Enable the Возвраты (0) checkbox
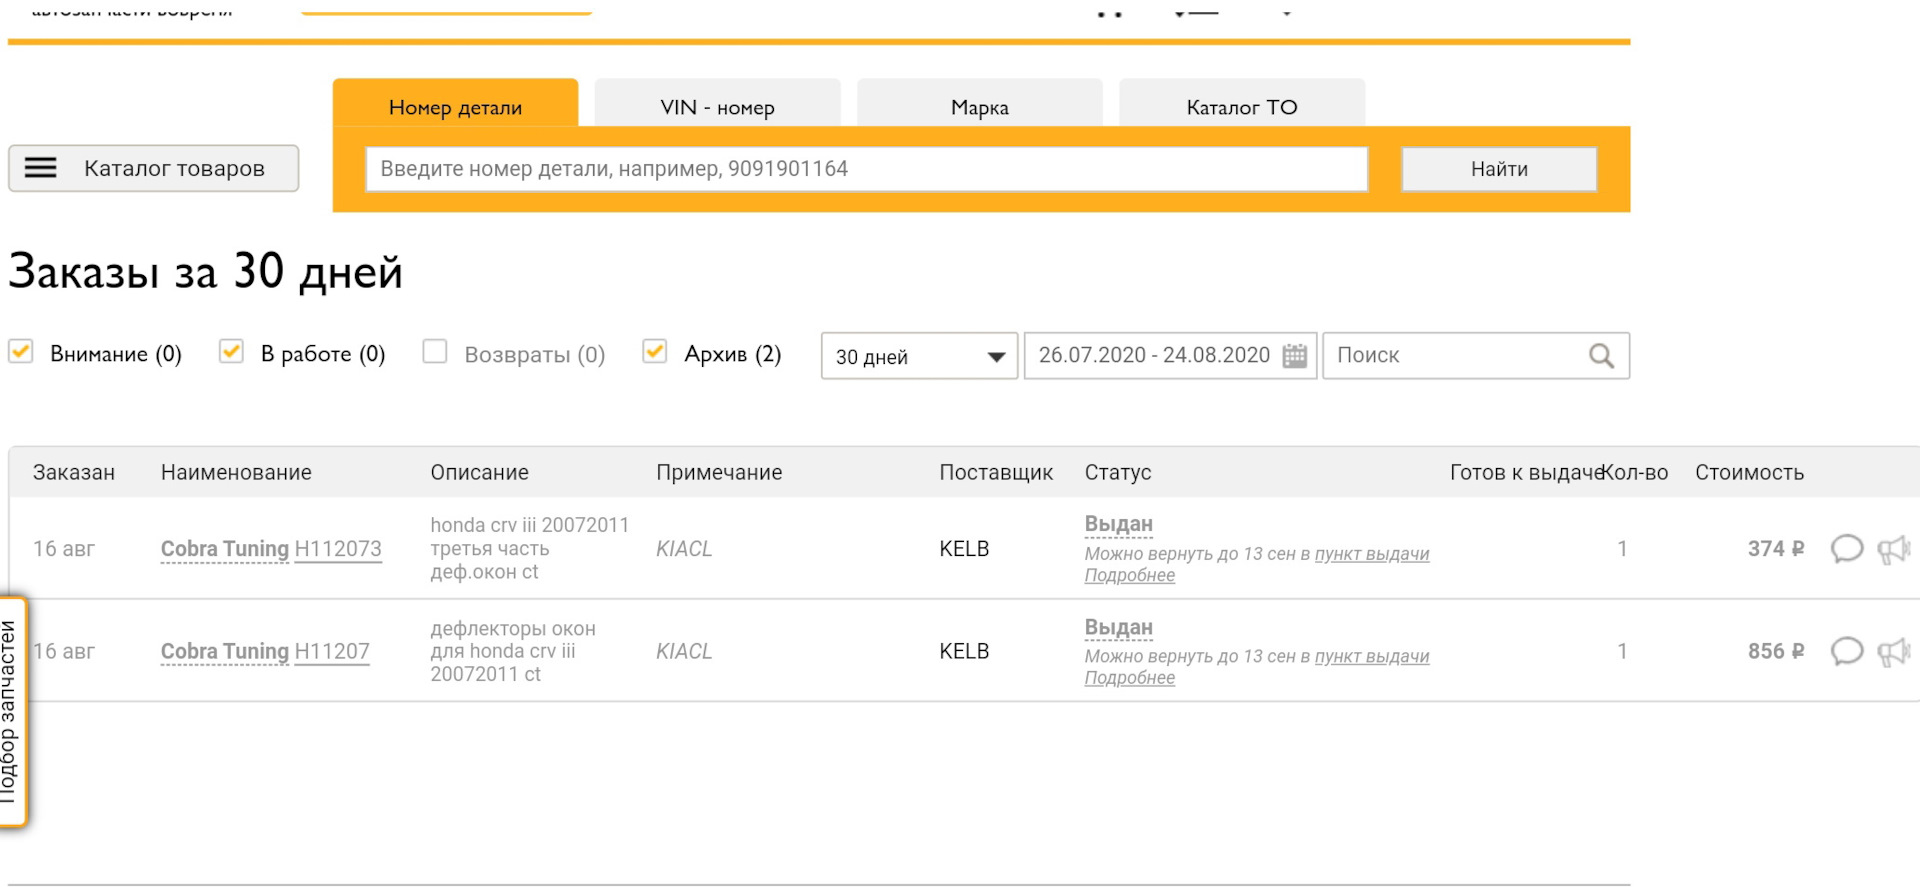1920x887 pixels. [434, 352]
